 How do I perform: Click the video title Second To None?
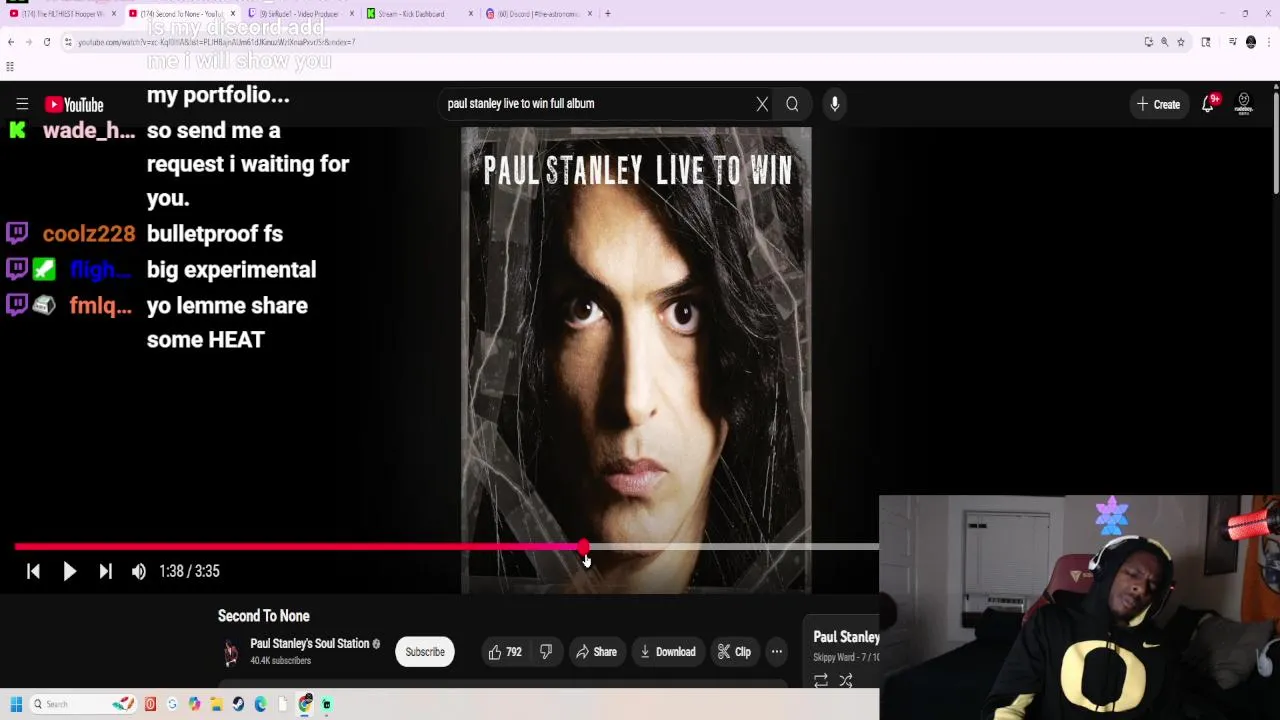tap(264, 616)
